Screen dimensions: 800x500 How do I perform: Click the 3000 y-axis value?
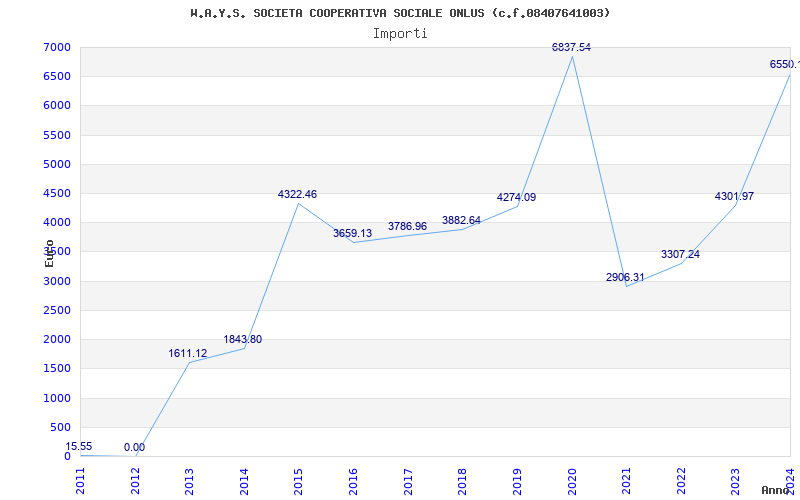coord(57,281)
